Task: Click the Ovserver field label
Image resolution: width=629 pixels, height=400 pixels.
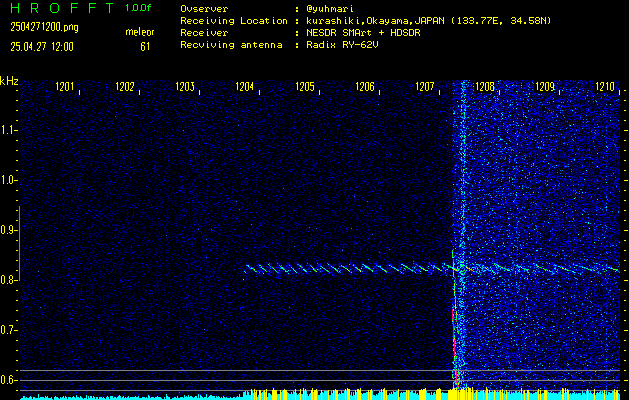Action: (204, 9)
